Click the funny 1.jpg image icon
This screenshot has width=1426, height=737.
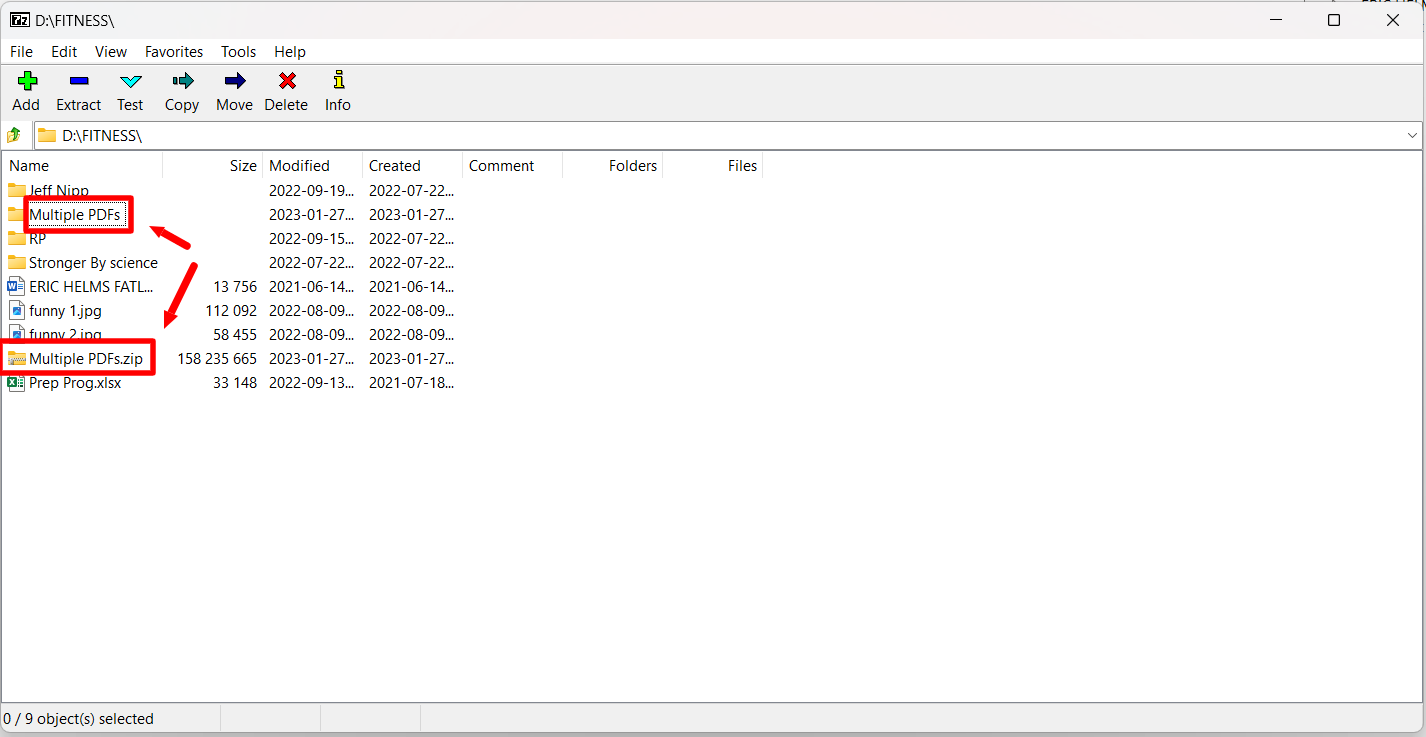point(17,310)
